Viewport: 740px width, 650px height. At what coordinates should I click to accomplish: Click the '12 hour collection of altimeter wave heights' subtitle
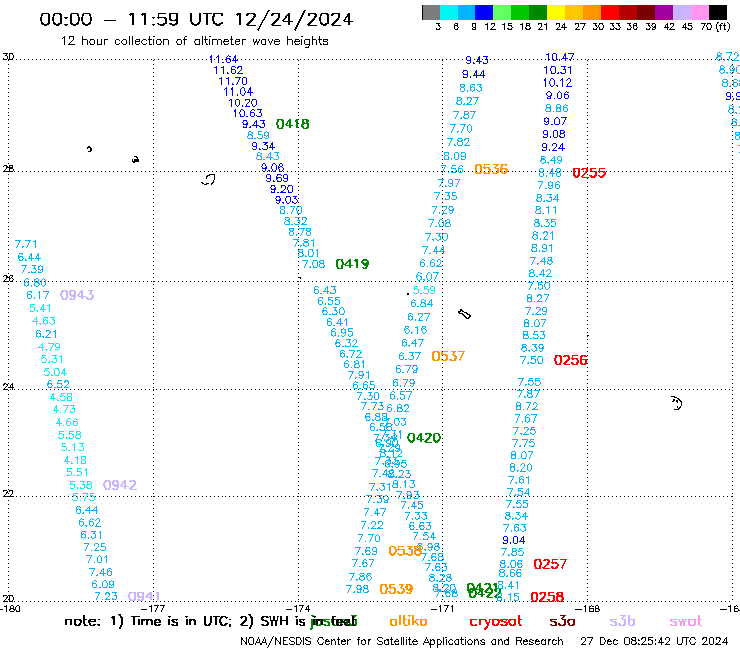[x=194, y=41]
